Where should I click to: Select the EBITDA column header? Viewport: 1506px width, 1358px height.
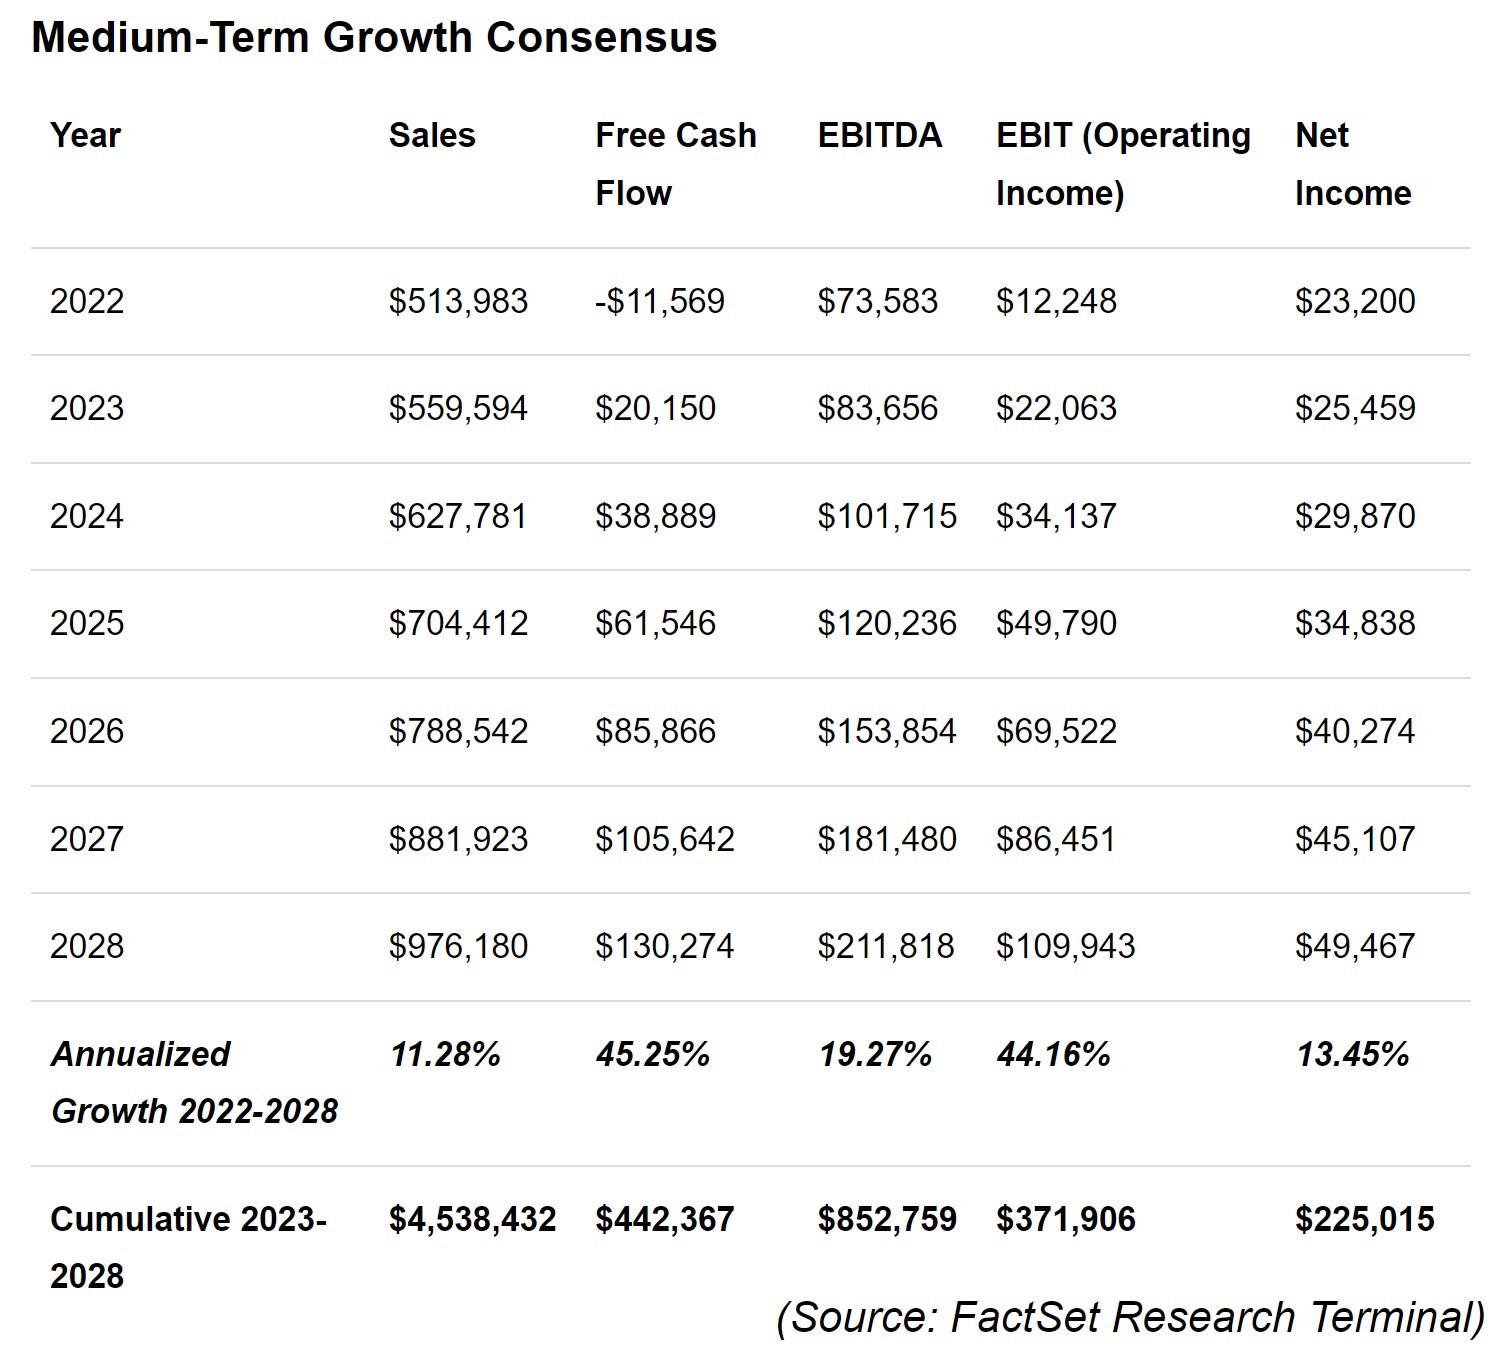pos(880,135)
